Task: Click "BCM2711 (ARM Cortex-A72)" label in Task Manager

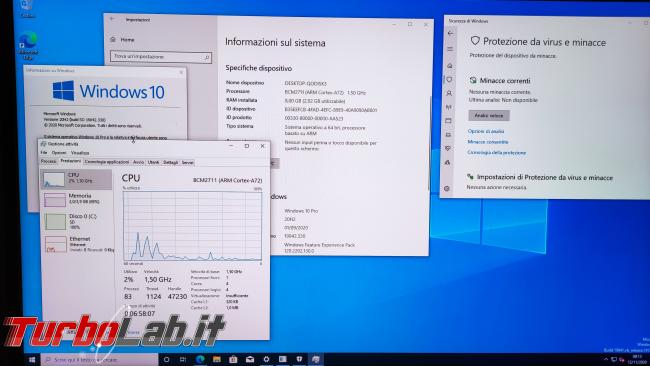Action: click(228, 180)
